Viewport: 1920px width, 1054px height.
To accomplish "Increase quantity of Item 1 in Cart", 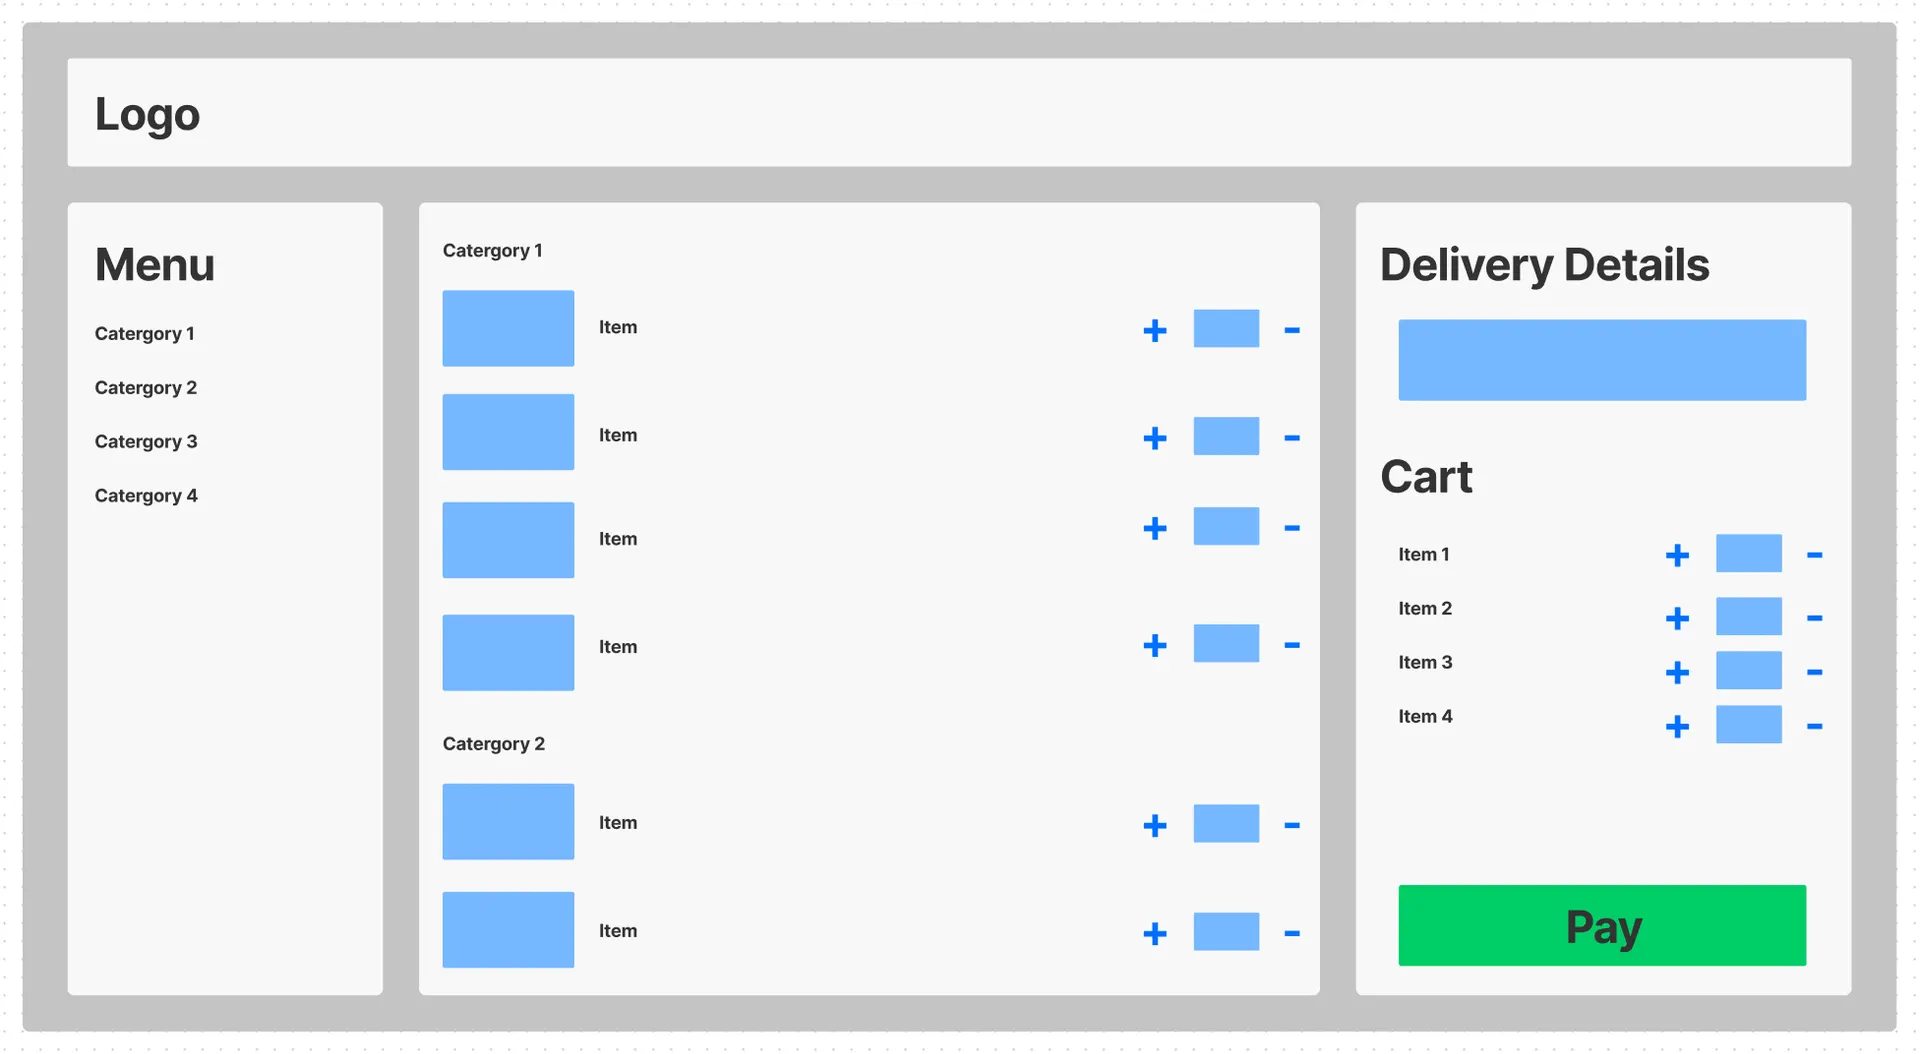I will (x=1677, y=555).
